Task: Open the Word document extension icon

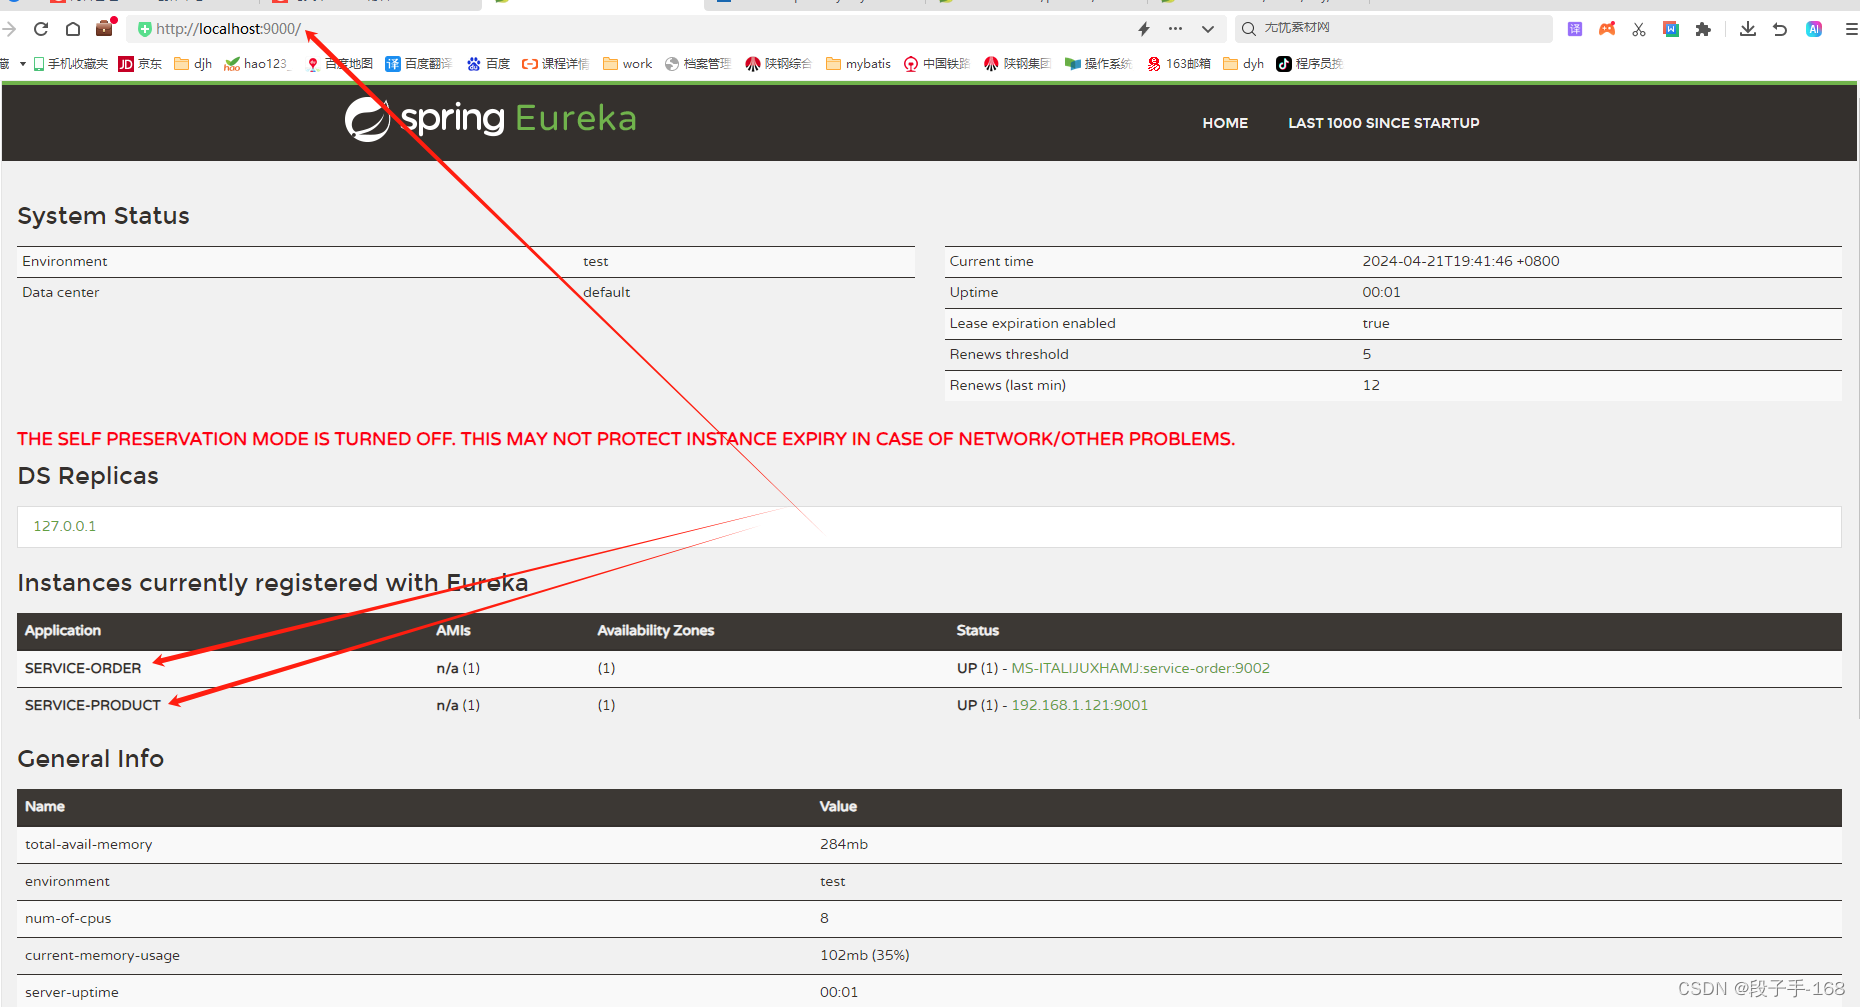Action: (x=1671, y=29)
